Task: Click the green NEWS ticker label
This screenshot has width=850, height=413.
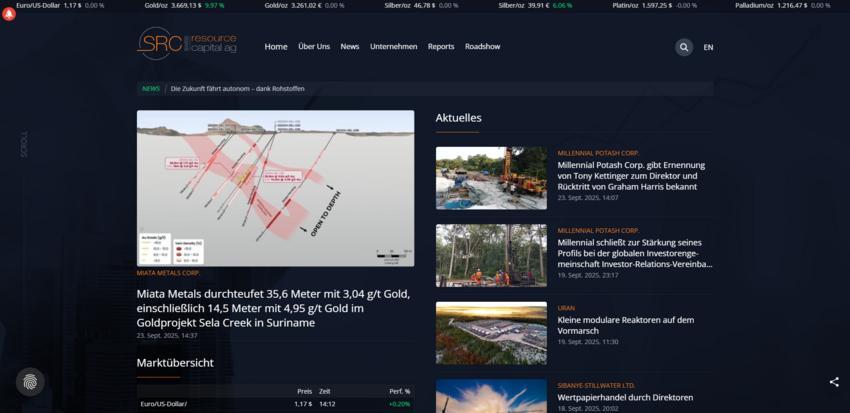Action: click(151, 88)
